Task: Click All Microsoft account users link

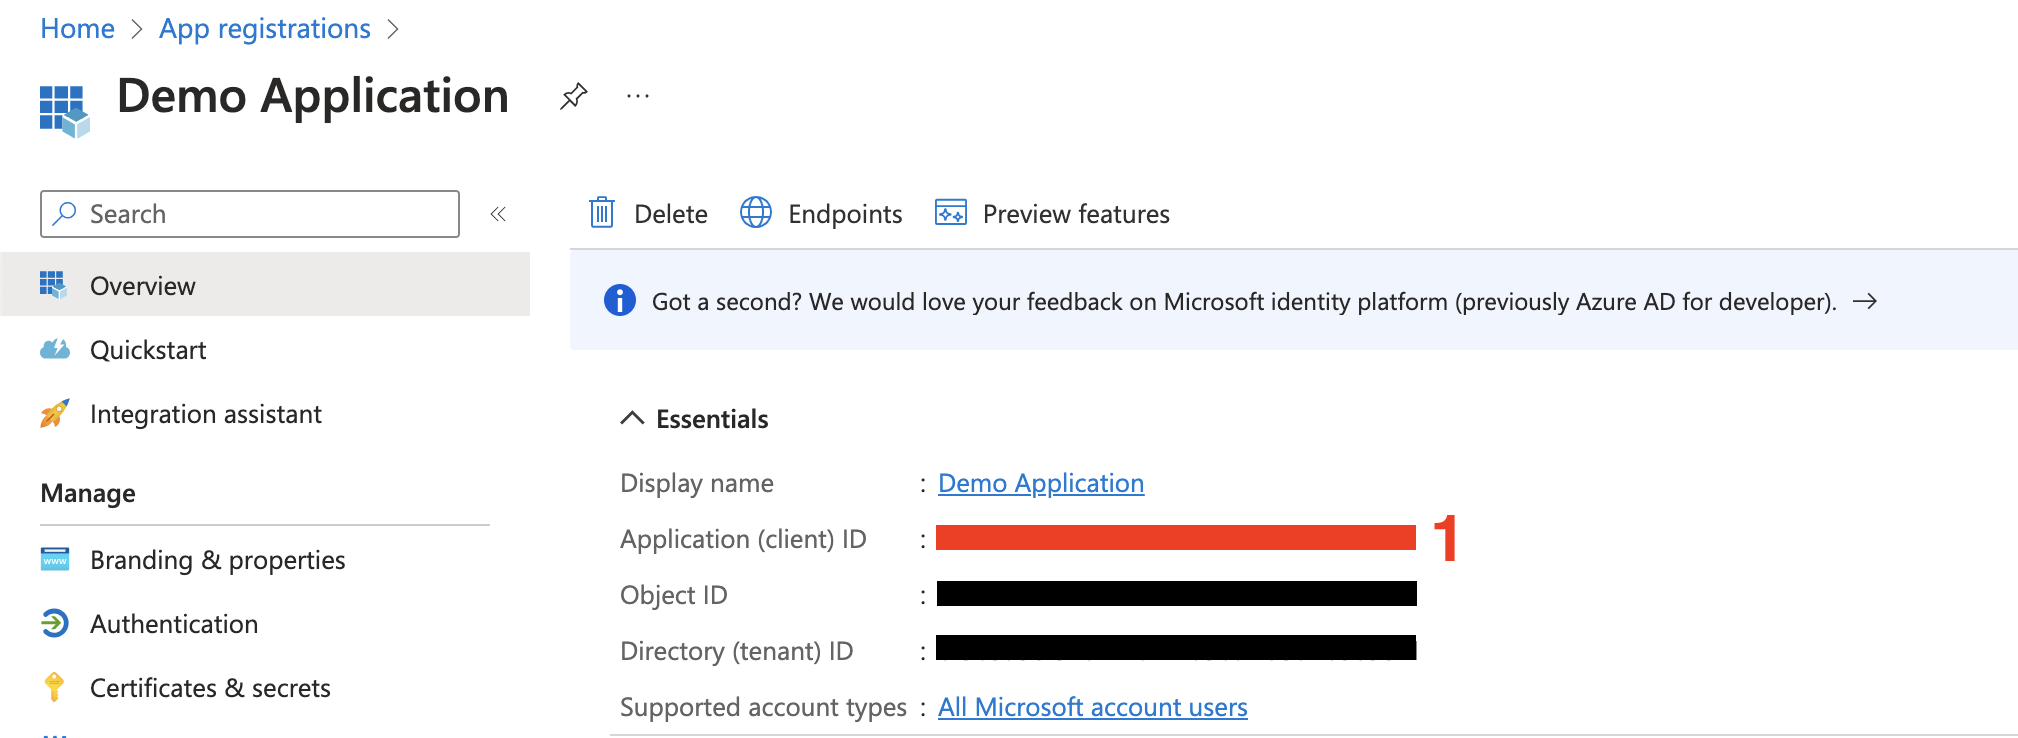Action: pos(1092,707)
